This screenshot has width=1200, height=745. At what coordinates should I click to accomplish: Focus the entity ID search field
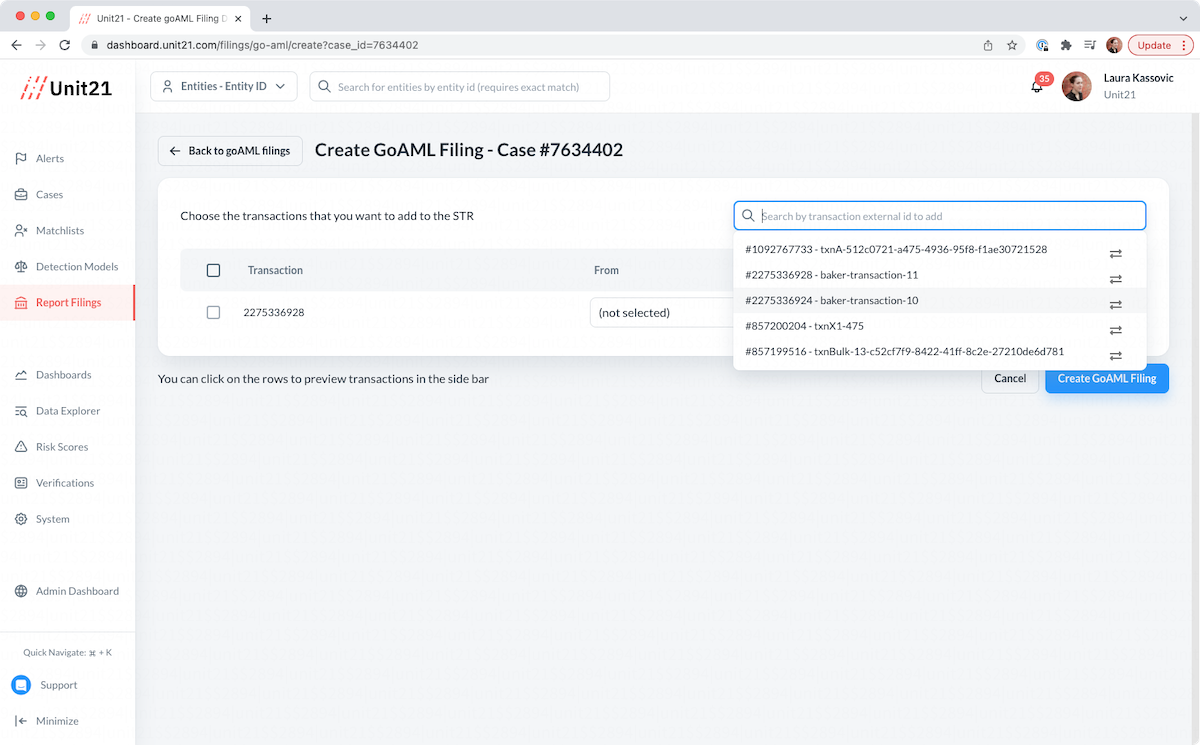click(x=459, y=87)
